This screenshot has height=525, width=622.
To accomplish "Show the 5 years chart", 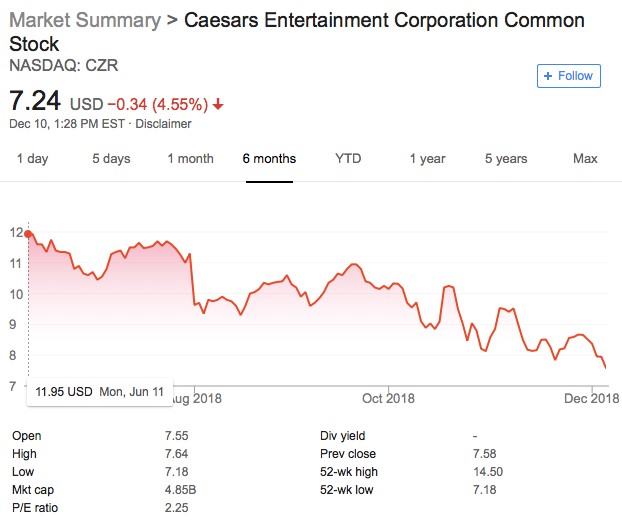I will 506,159.
